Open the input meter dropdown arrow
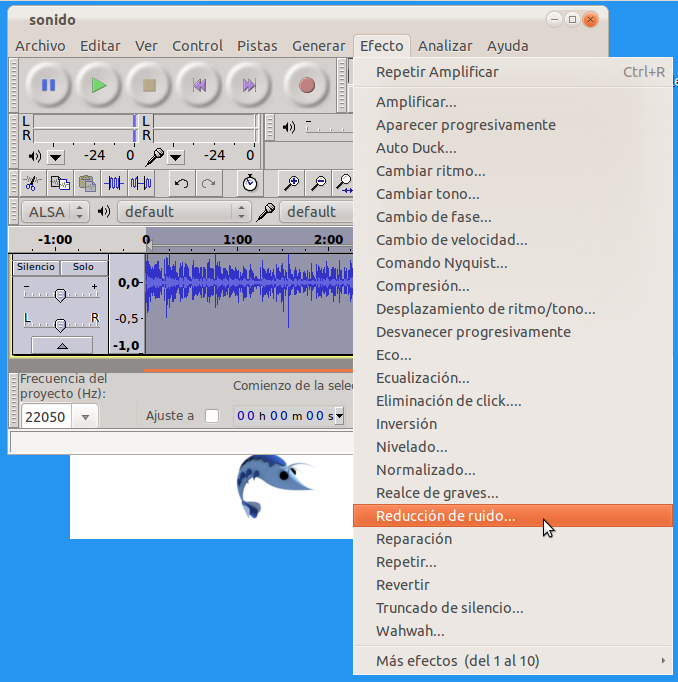This screenshot has height=682, width=678. click(176, 157)
